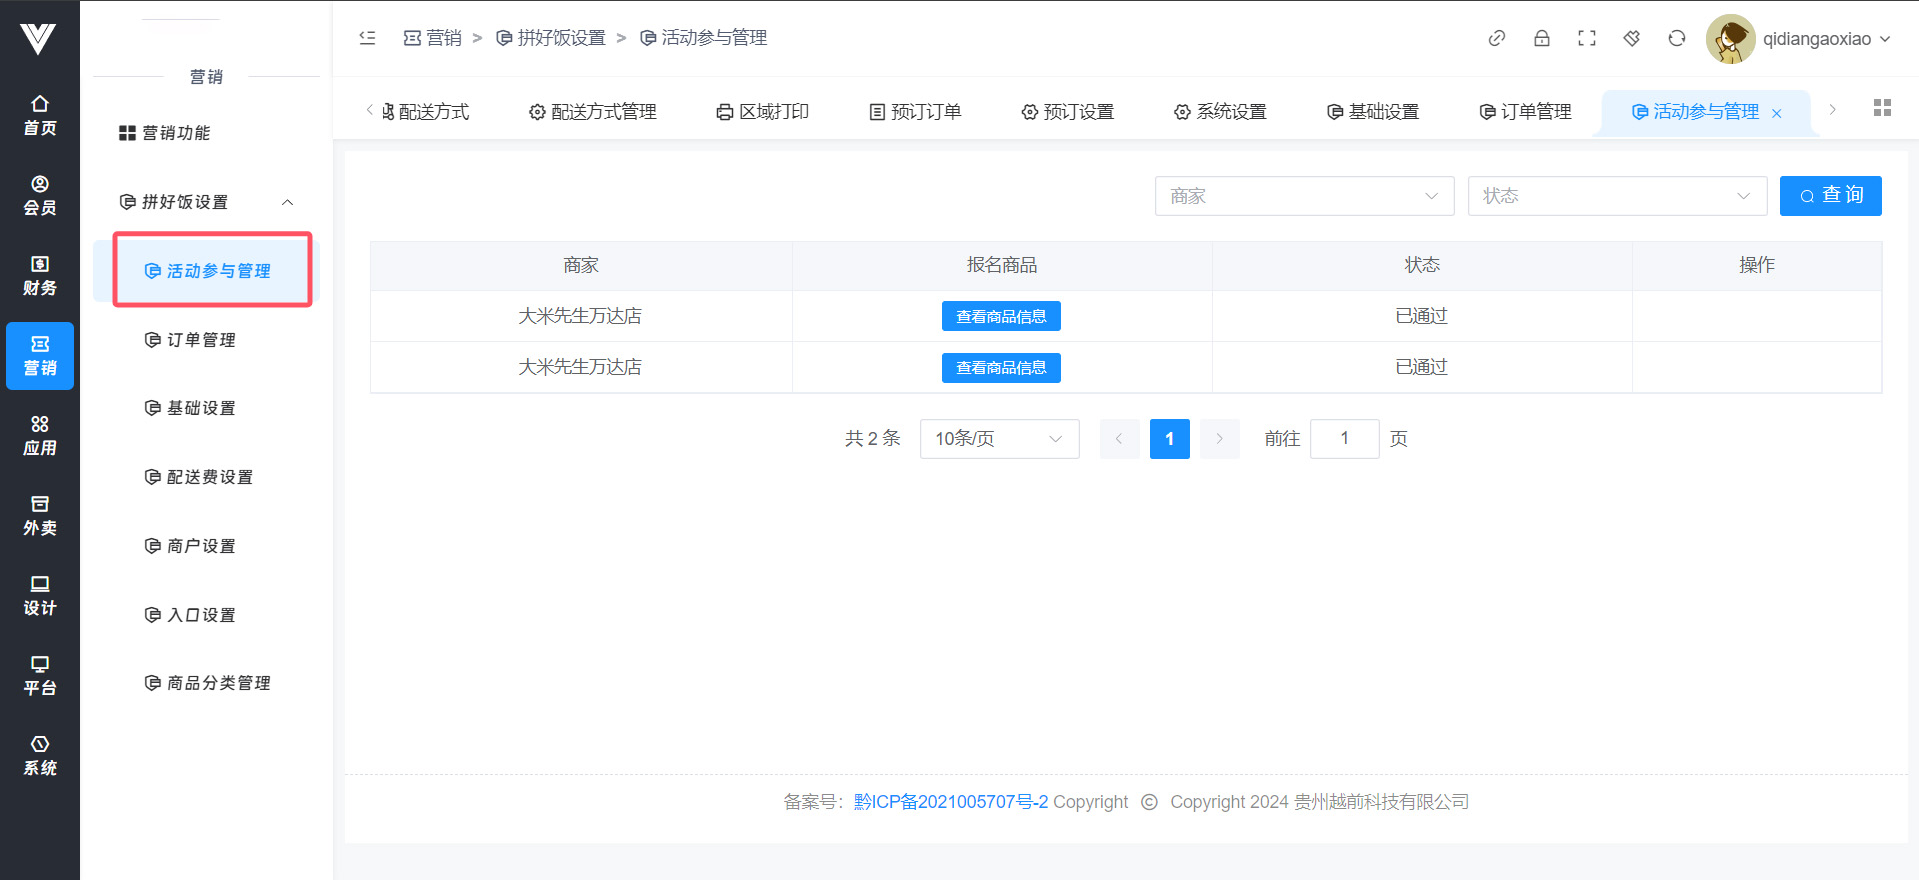Select 配送费设置 in the side menu

pos(209,477)
